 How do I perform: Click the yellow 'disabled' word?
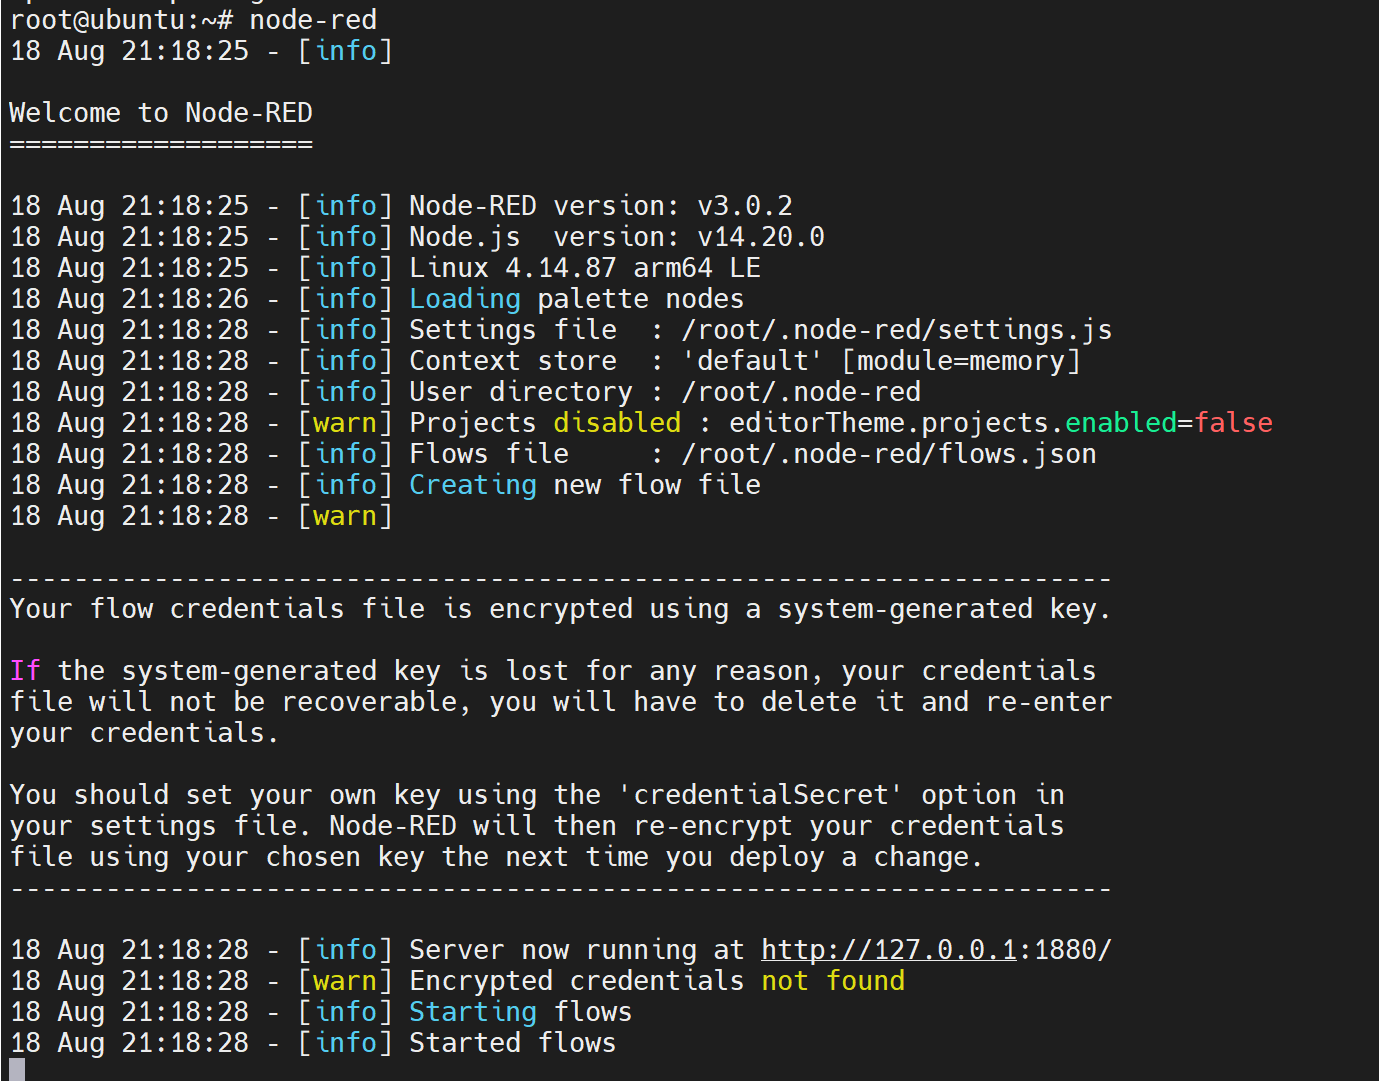click(x=617, y=423)
